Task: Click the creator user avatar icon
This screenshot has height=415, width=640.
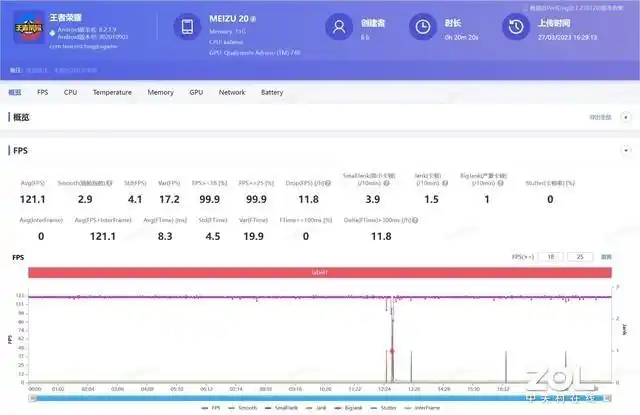Action: pos(342,27)
